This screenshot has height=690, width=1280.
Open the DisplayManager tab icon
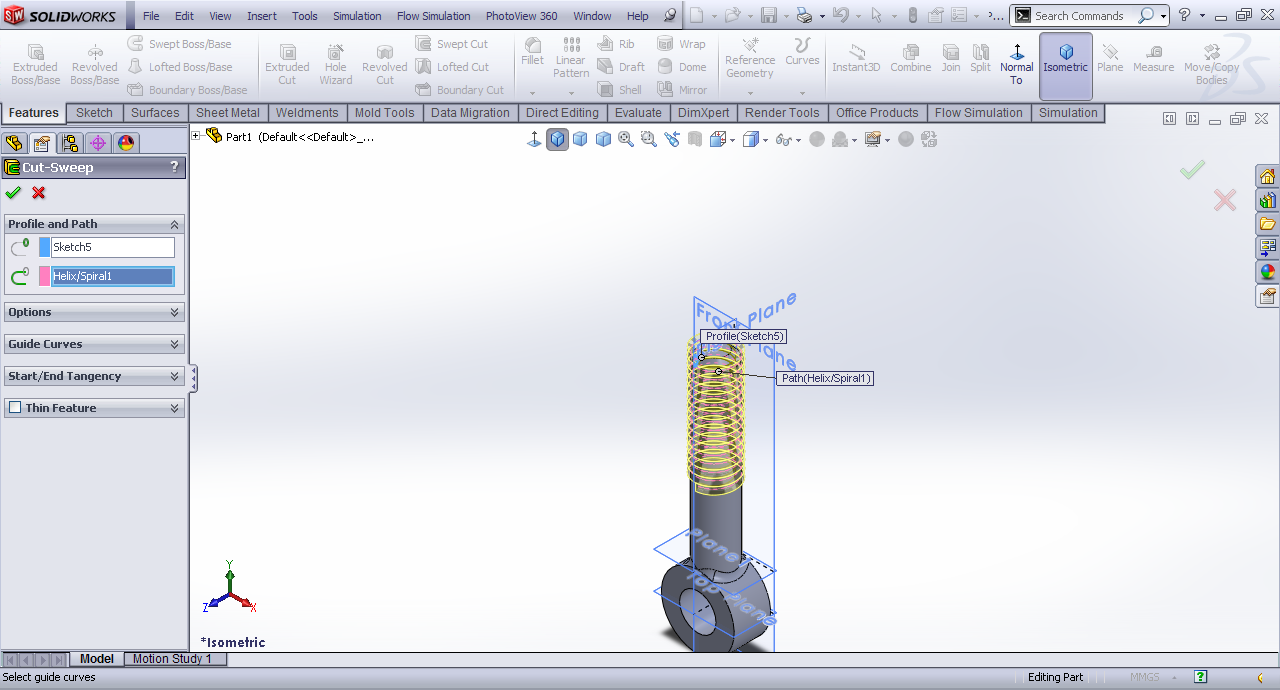pos(126,143)
